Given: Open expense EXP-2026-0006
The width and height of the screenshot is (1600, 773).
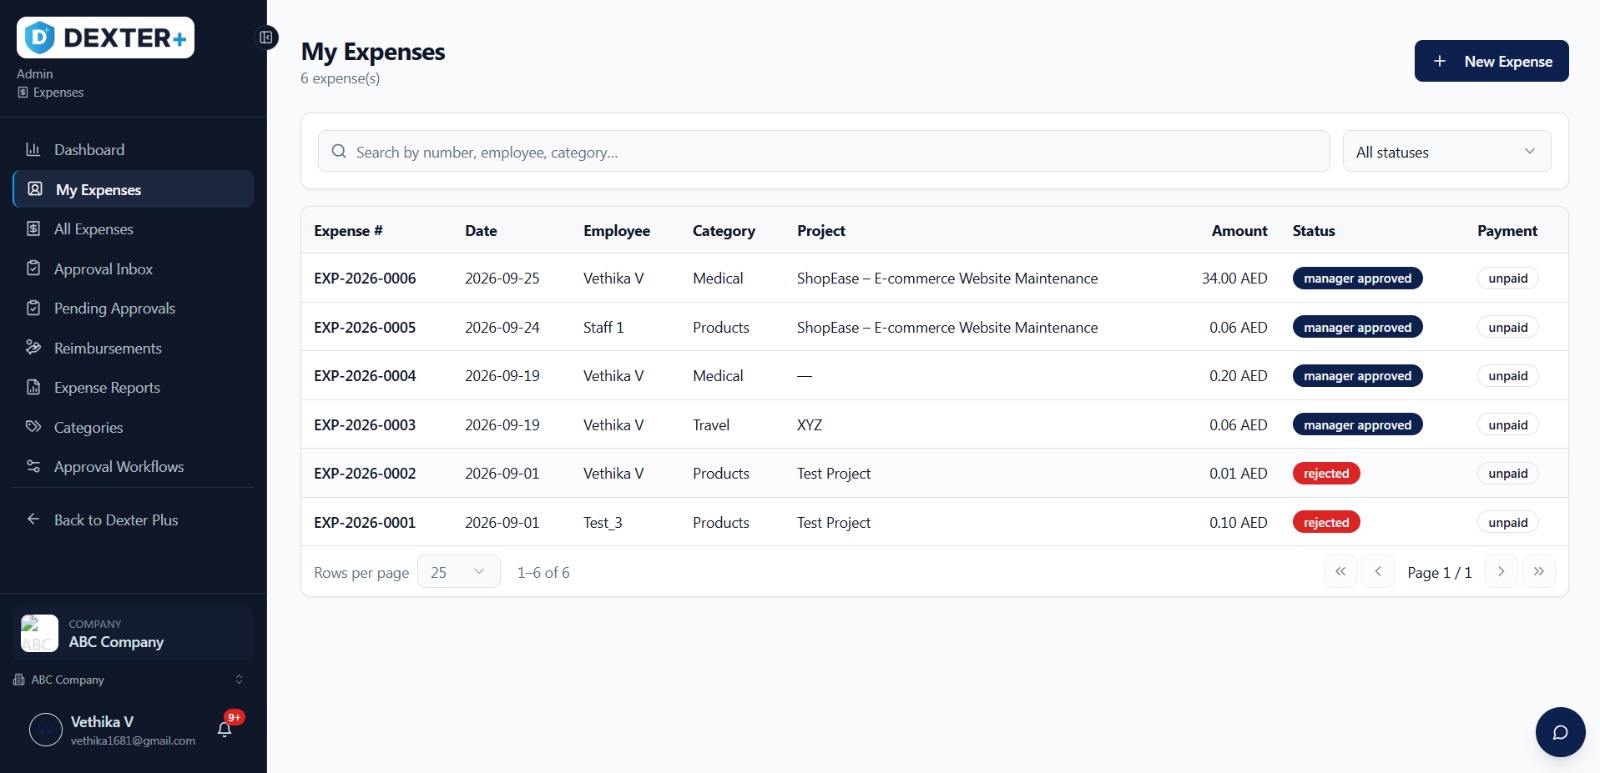Looking at the screenshot, I should pos(365,278).
